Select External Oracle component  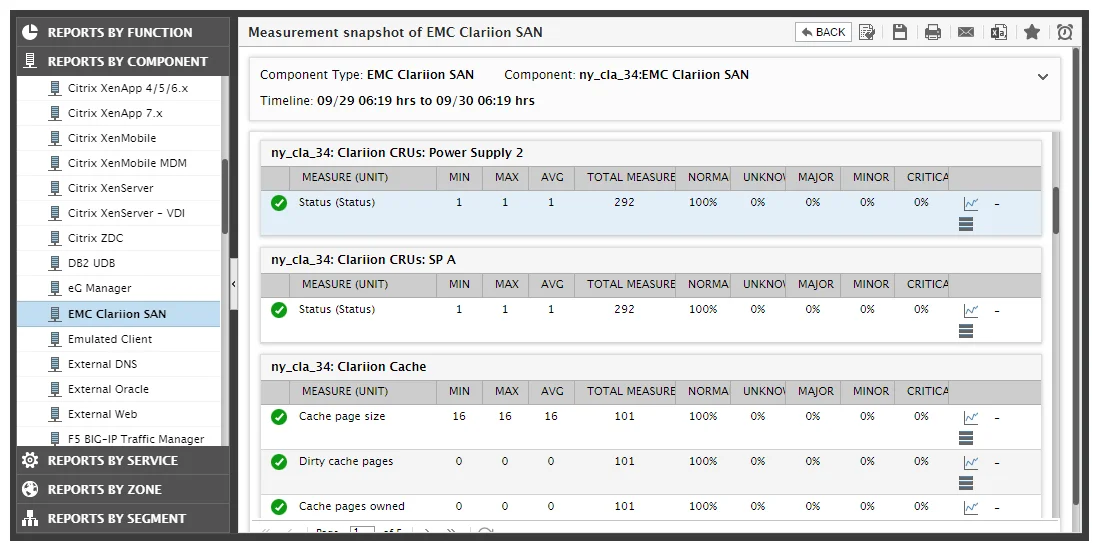pyautogui.click(x=118, y=389)
